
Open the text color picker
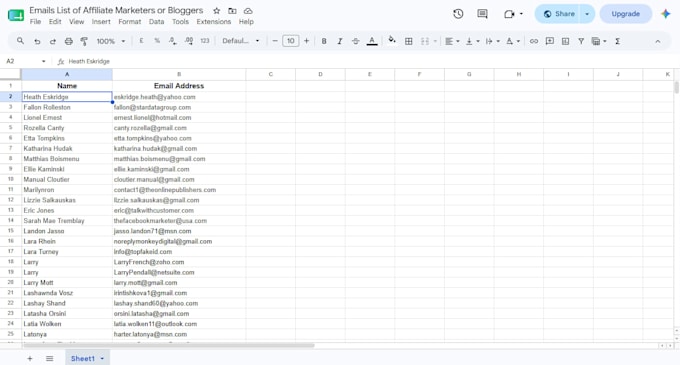point(372,41)
